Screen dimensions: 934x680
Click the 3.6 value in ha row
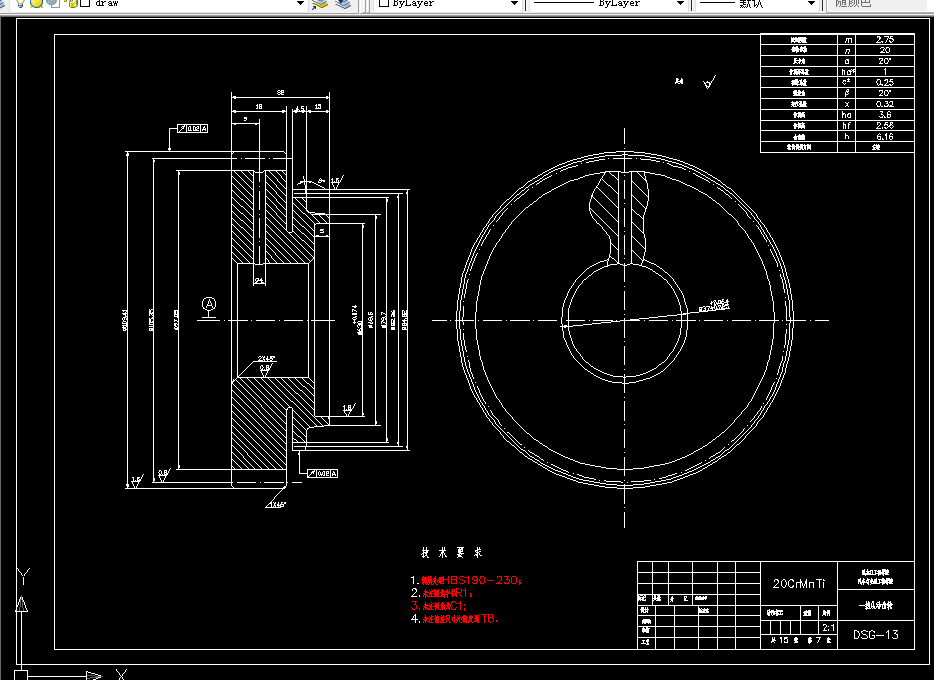[x=885, y=114]
